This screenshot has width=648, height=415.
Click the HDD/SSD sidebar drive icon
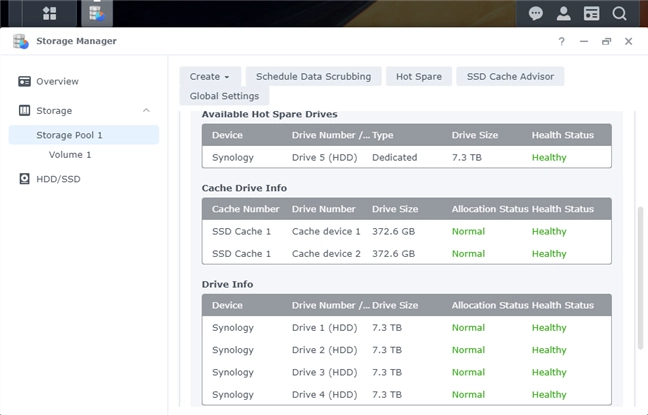24,179
